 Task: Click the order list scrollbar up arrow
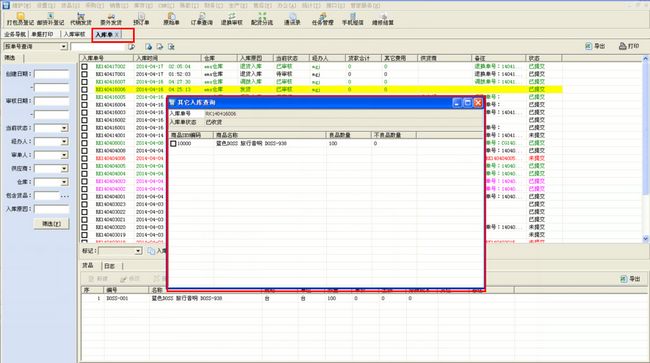click(x=645, y=59)
